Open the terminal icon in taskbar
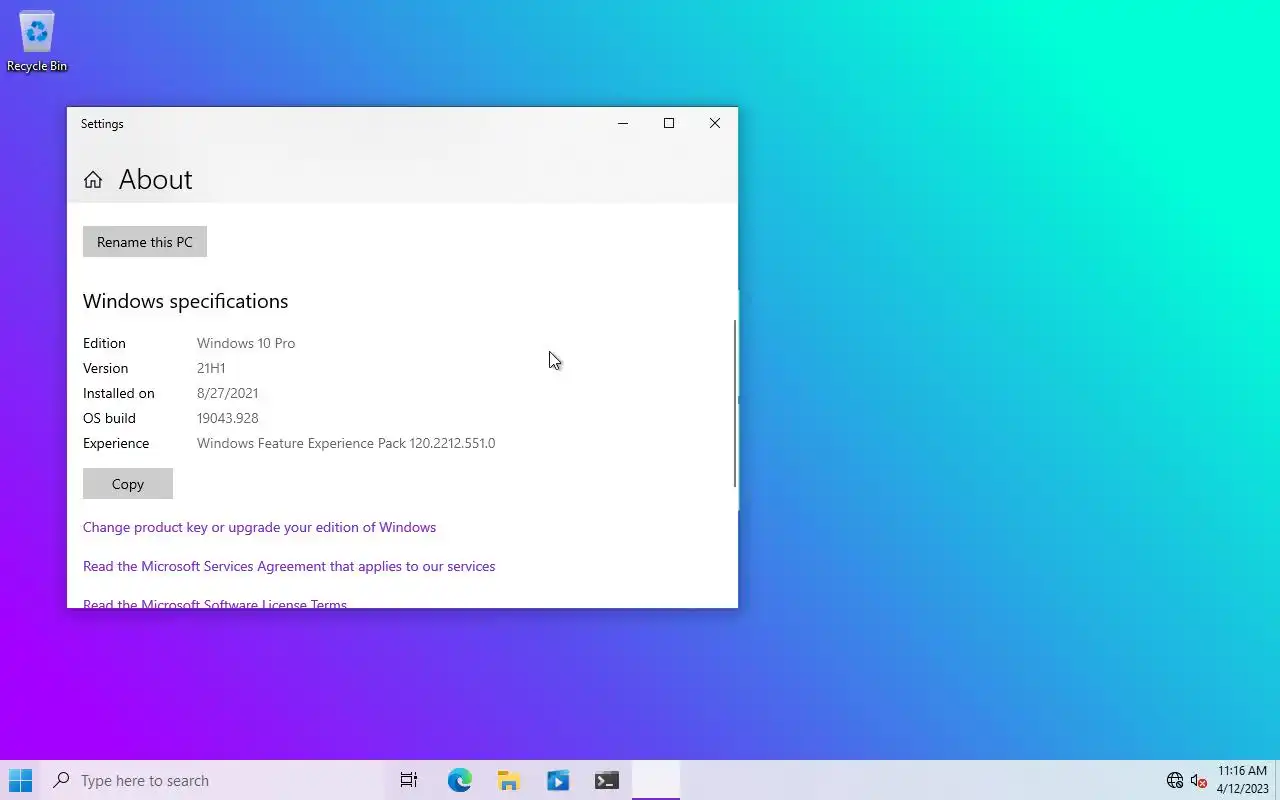Image resolution: width=1280 pixels, height=800 pixels. 607,780
